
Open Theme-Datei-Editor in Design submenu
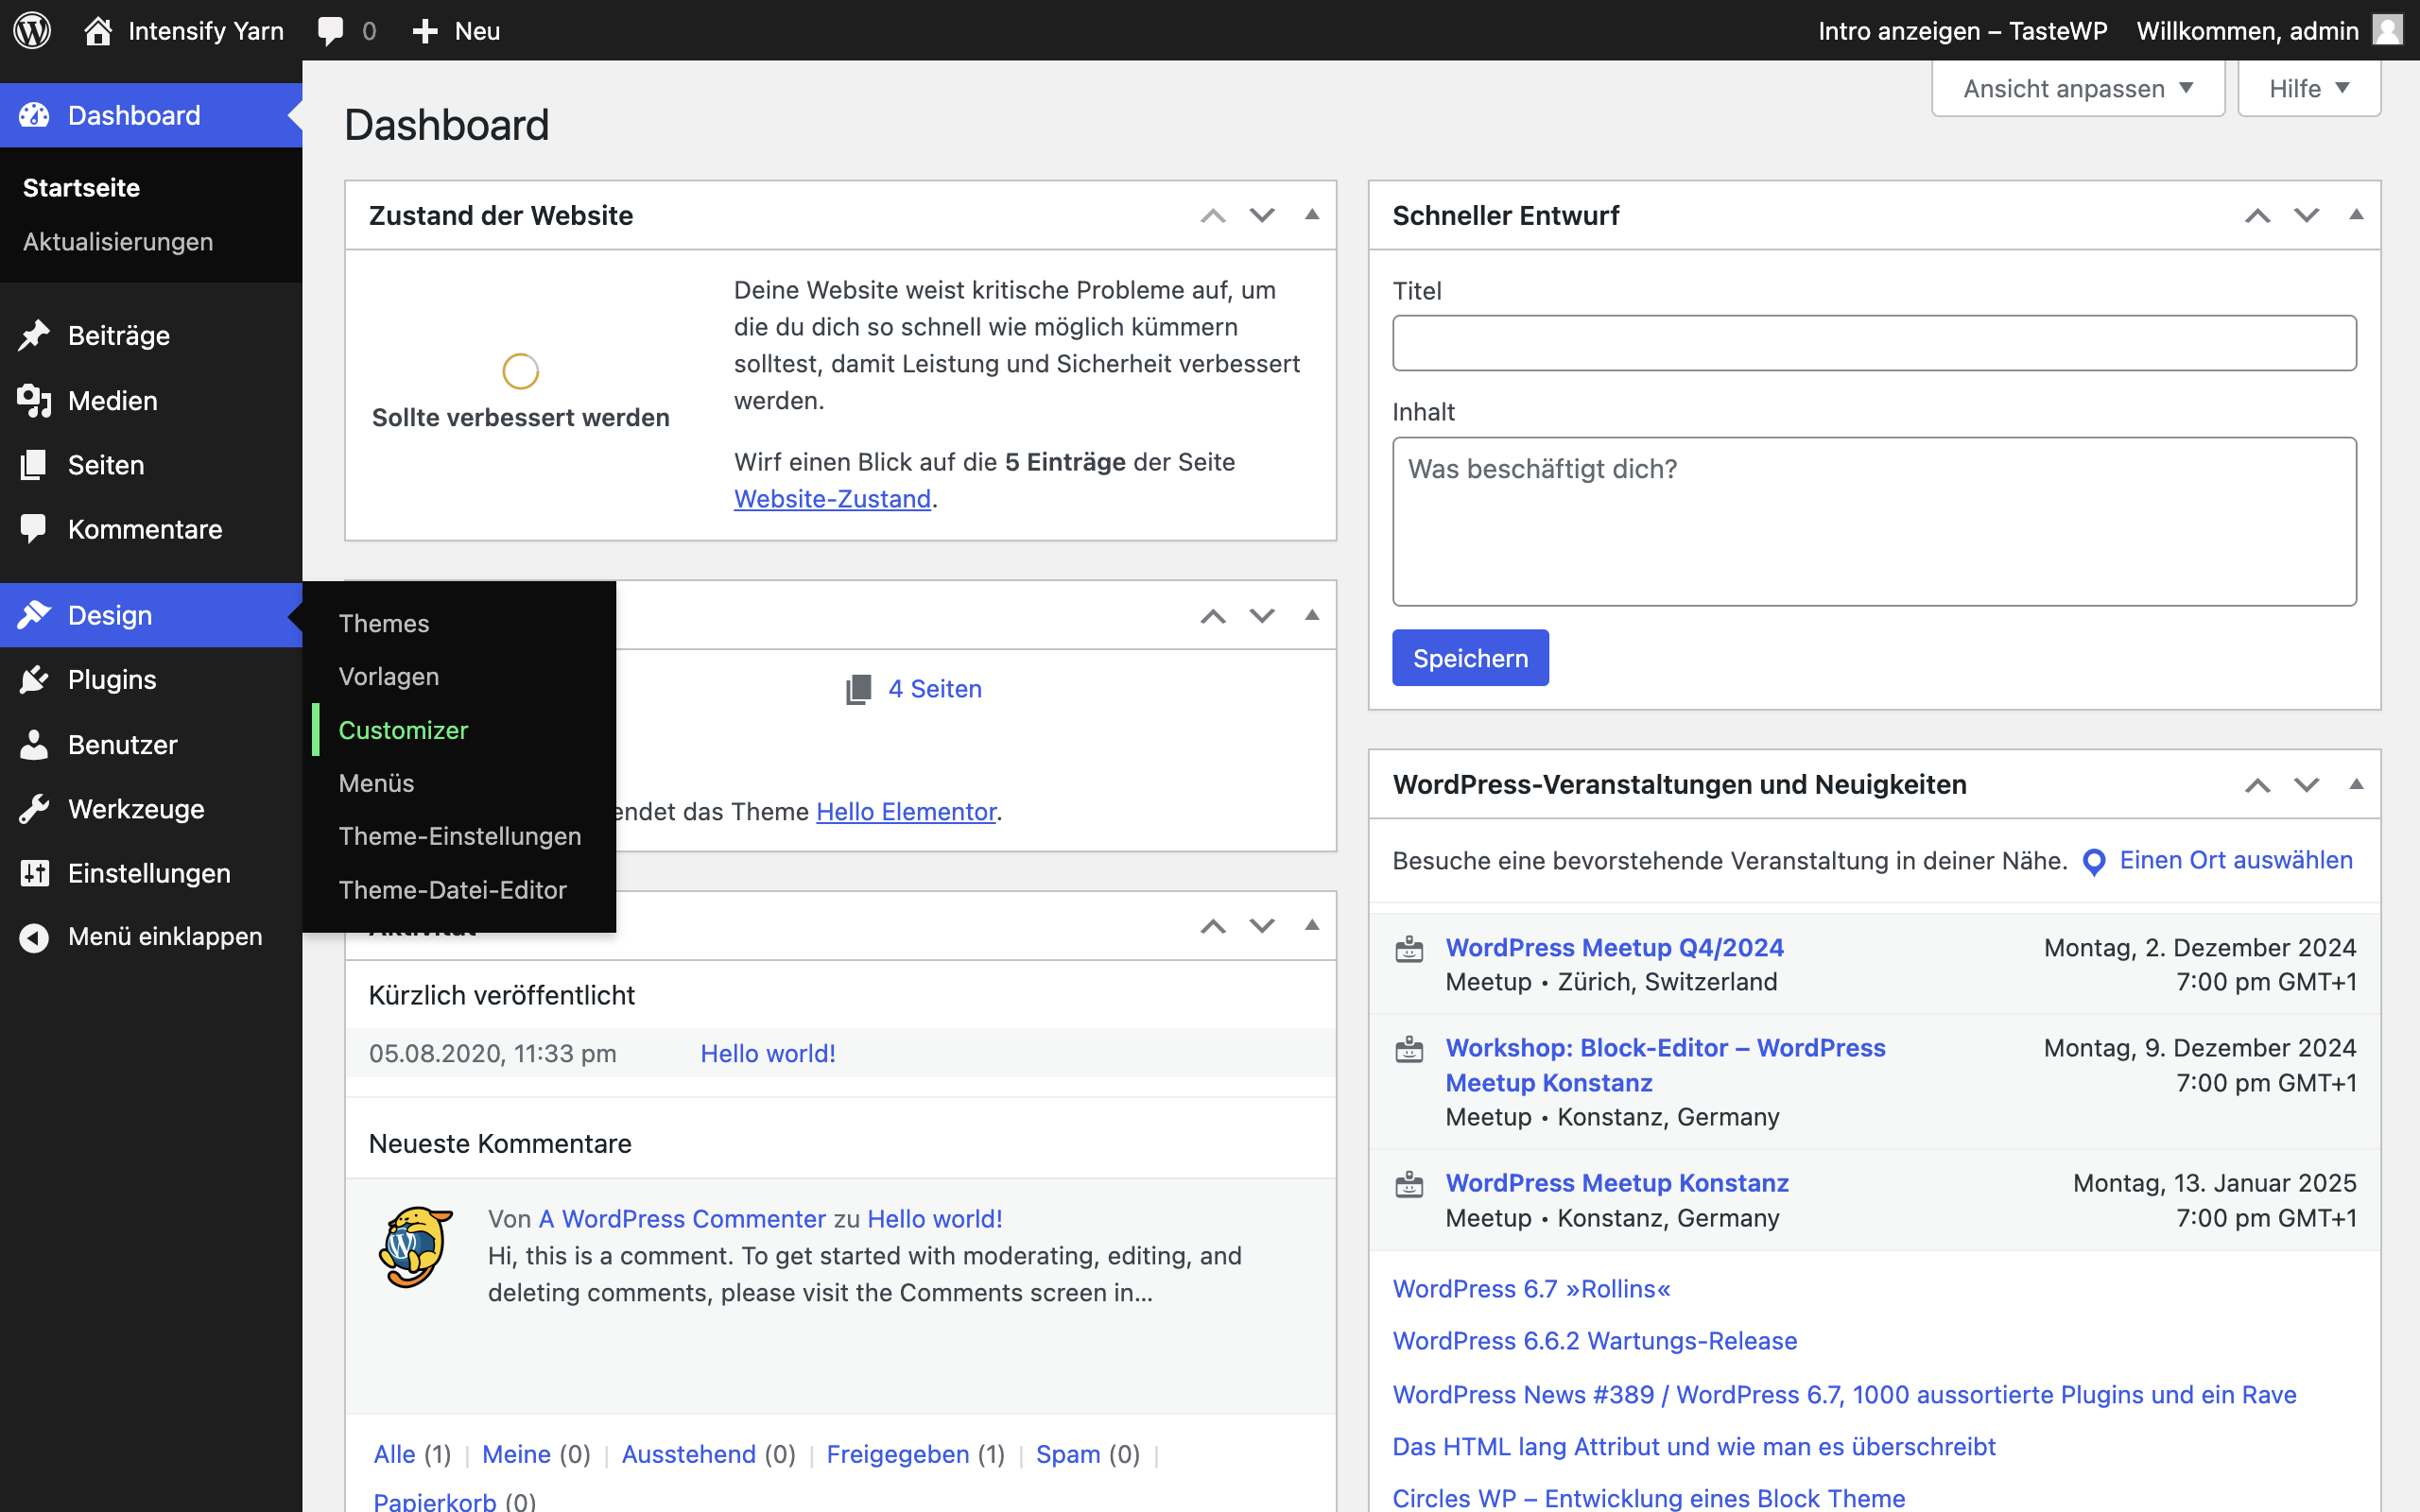(452, 889)
